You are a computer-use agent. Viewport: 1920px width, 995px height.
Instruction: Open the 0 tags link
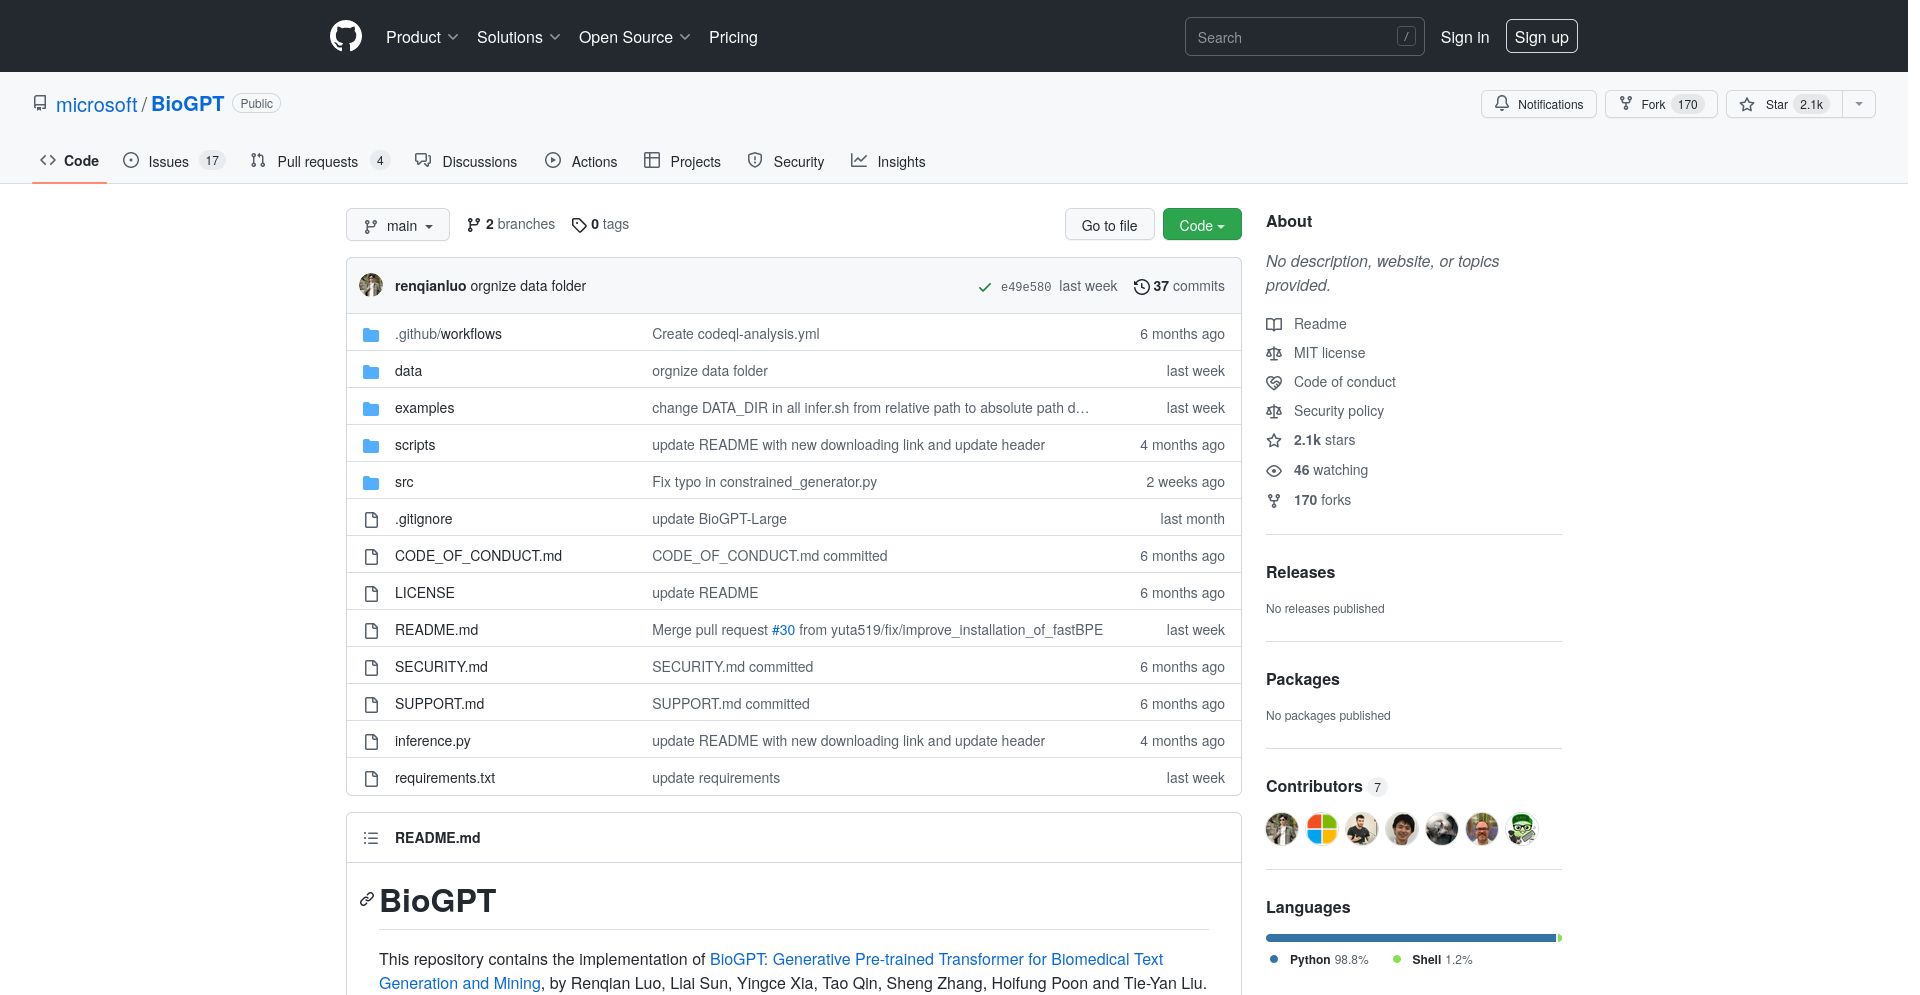pos(600,224)
